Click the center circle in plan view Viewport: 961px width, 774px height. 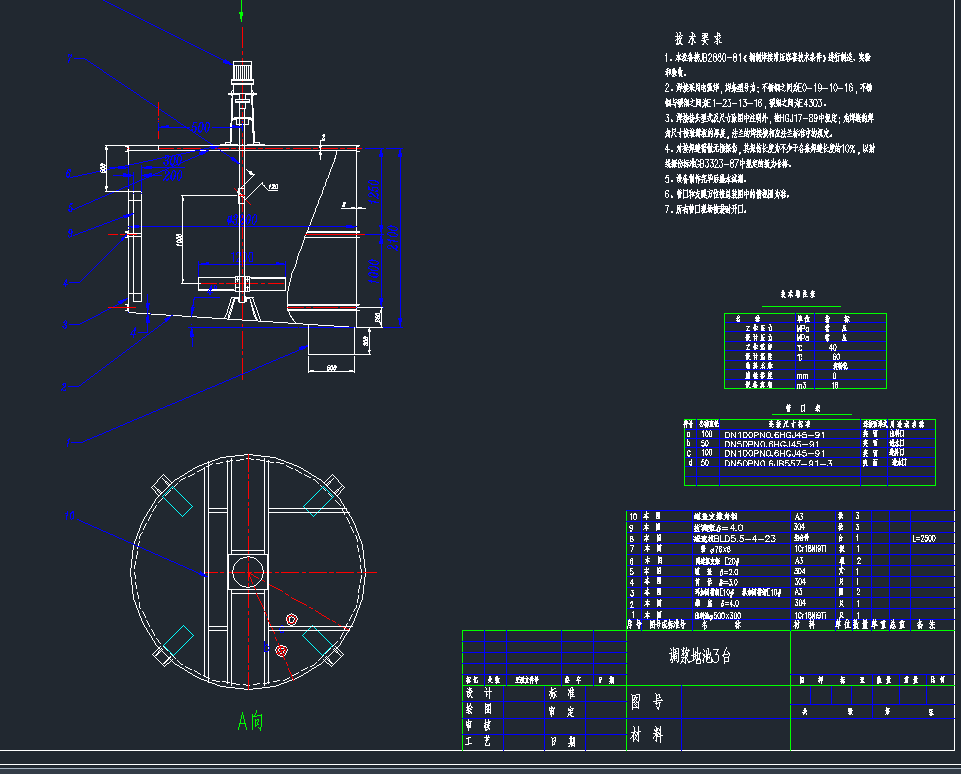click(249, 573)
